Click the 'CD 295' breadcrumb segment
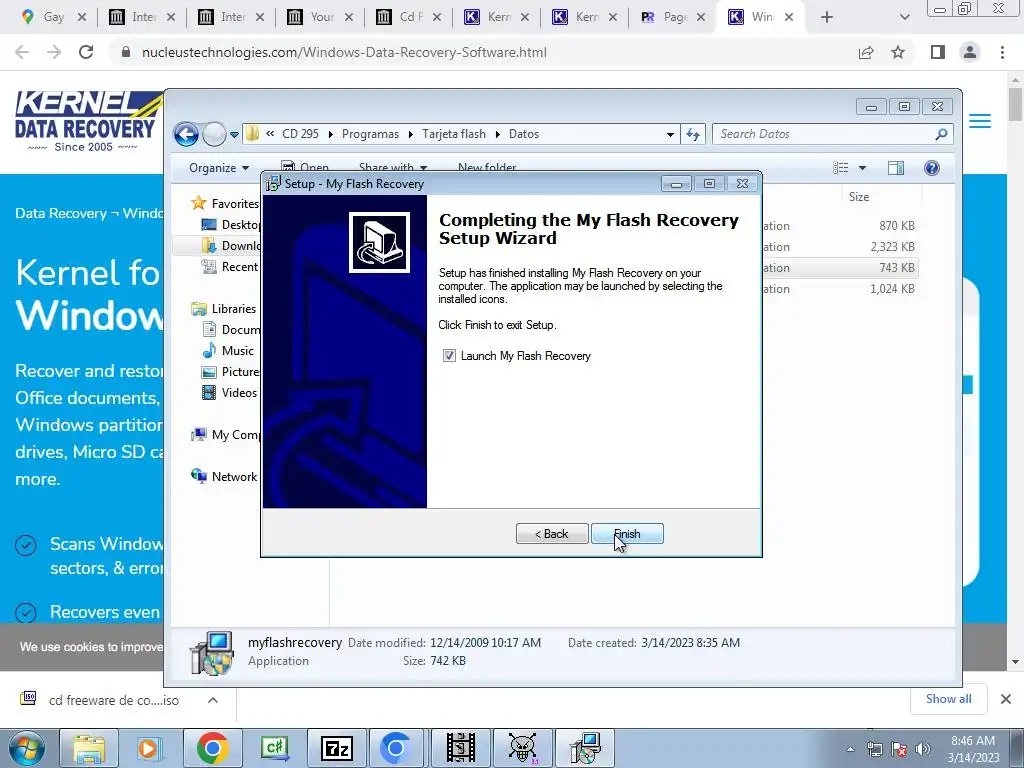Screen dimensions: 1024x768 point(300,134)
